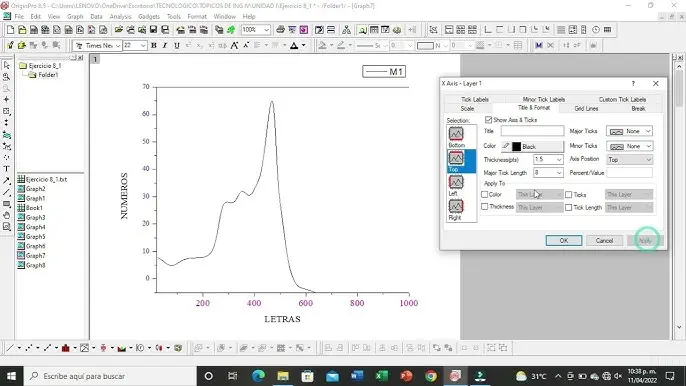Click the Percent/Value input field

630,173
